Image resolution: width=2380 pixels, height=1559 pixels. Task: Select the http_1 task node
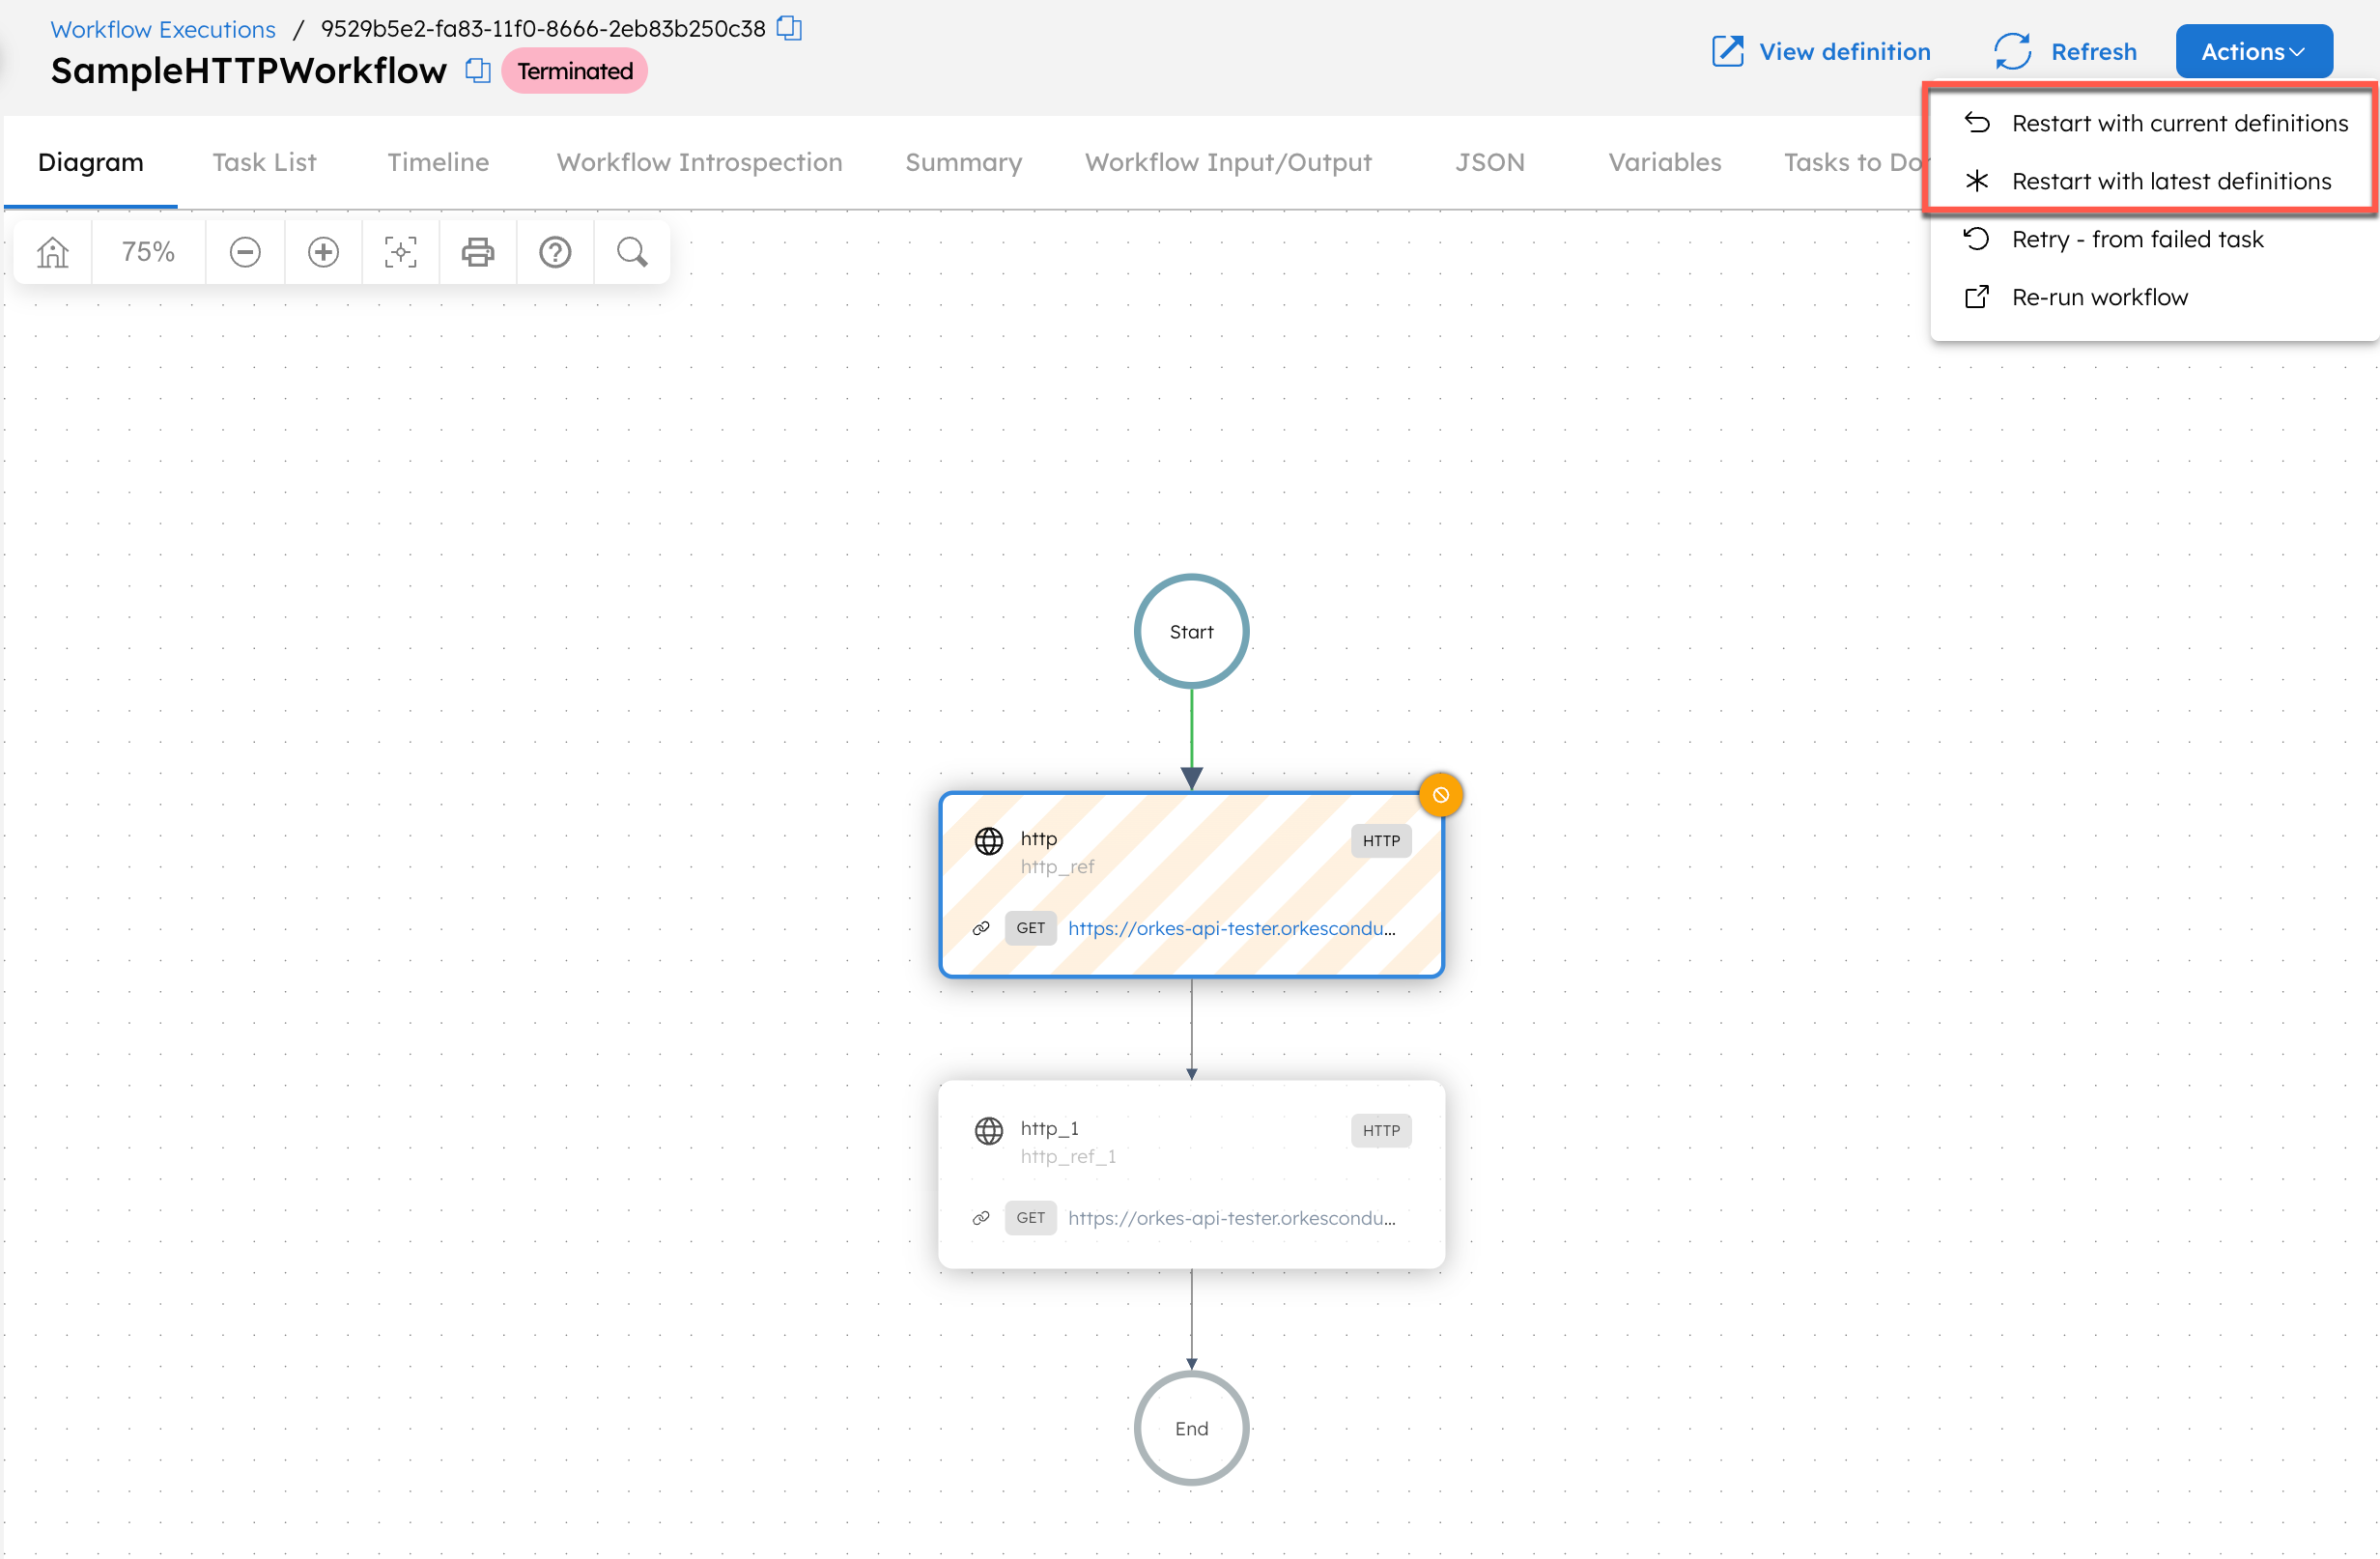click(x=1191, y=1175)
